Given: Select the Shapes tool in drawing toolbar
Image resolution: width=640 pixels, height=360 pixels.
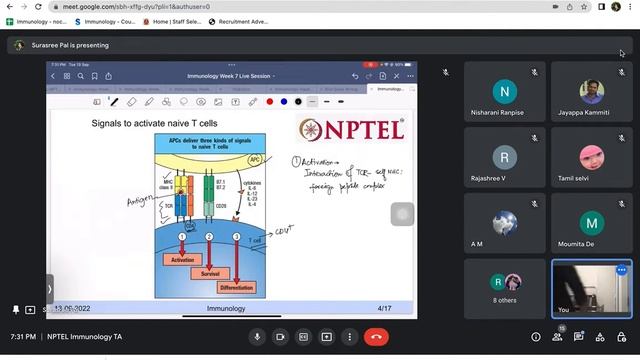Looking at the screenshot, I should pyautogui.click(x=167, y=102).
